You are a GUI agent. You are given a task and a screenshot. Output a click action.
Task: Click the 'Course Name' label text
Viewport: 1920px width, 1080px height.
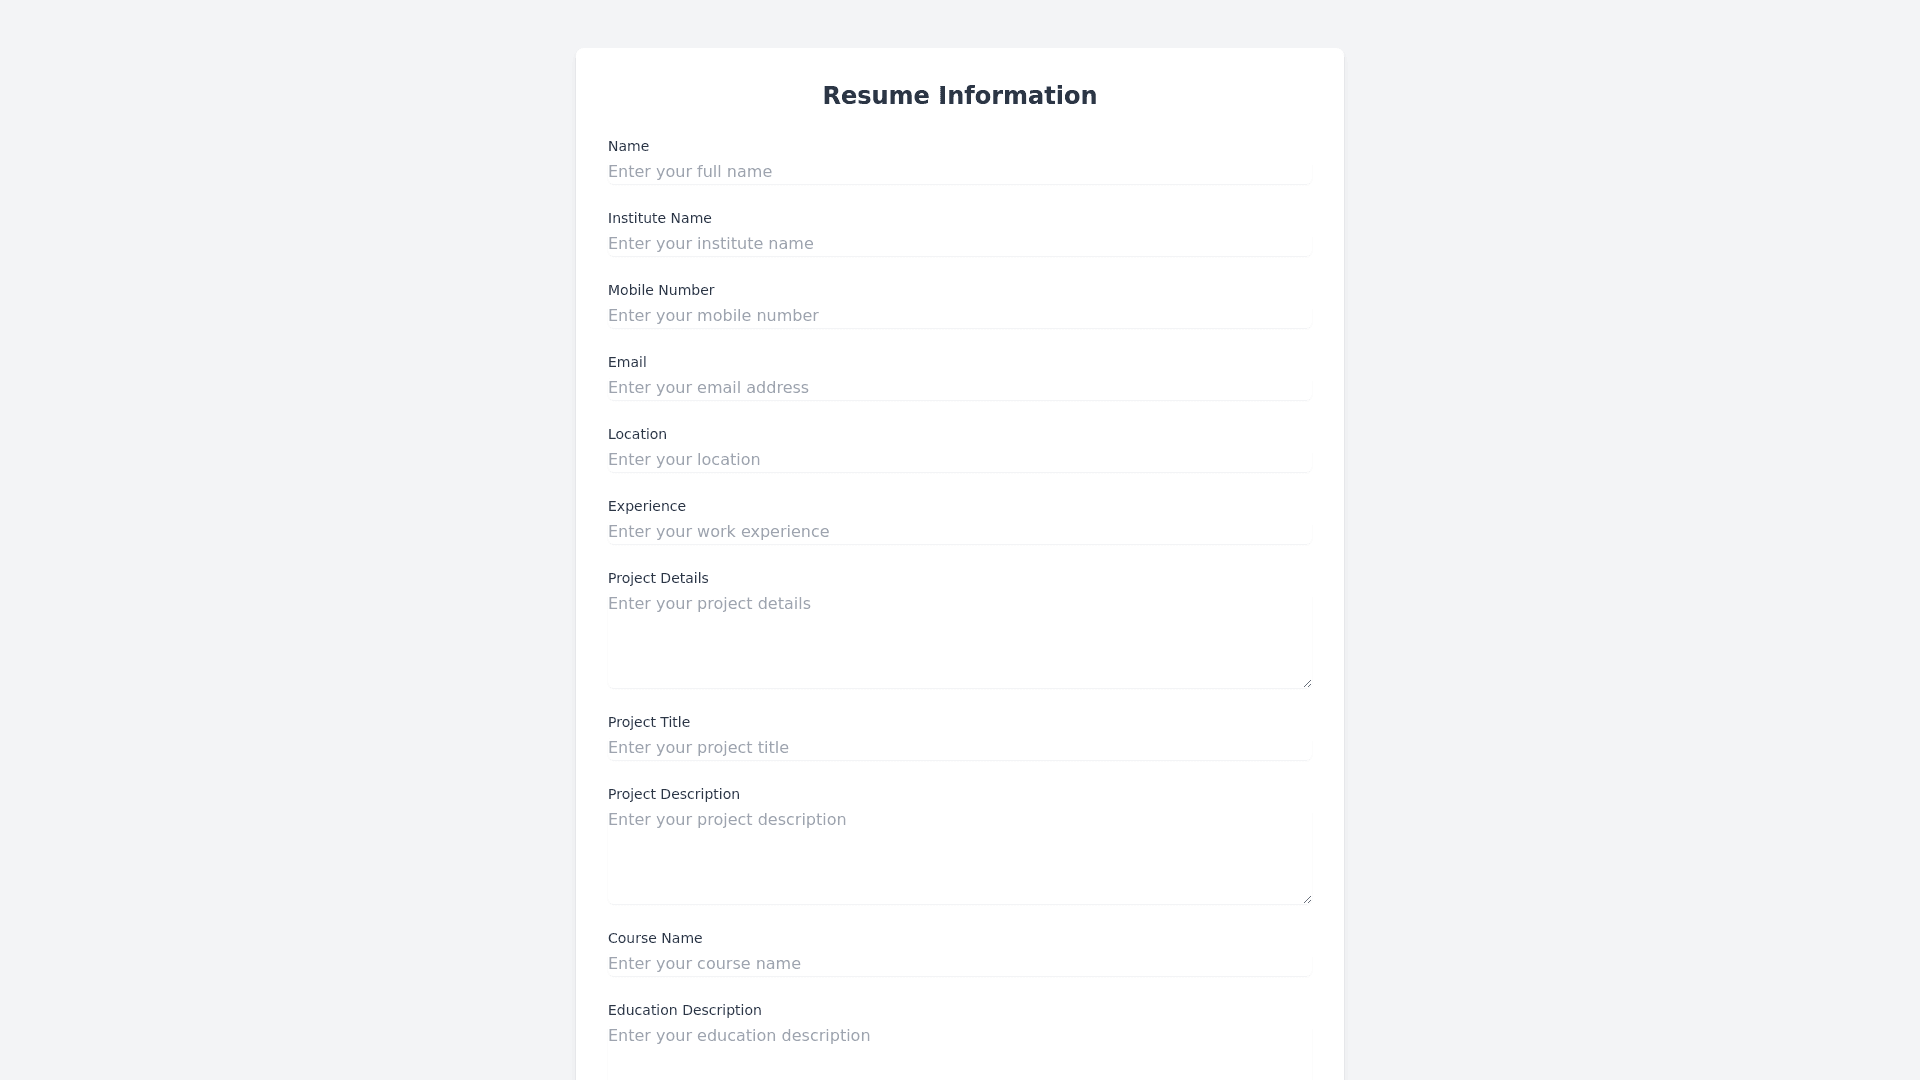pyautogui.click(x=655, y=938)
